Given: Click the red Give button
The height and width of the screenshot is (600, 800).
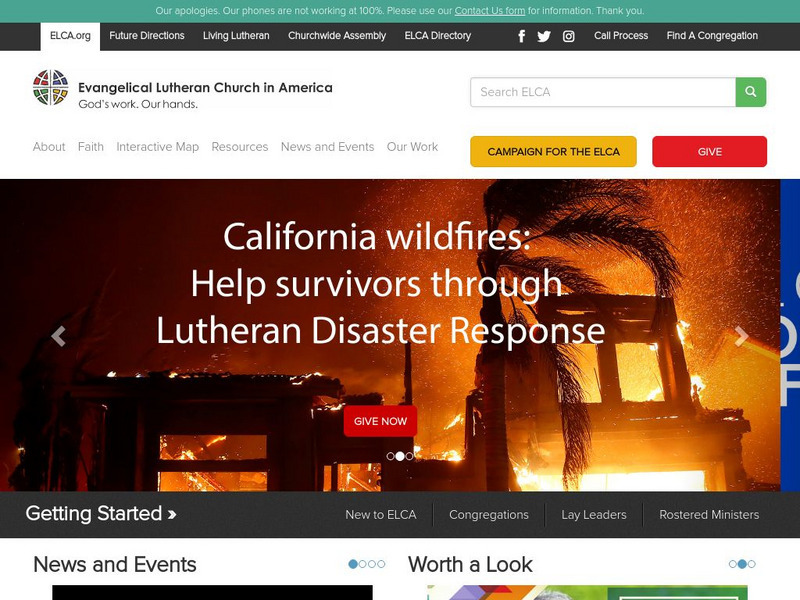Looking at the screenshot, I should (x=709, y=152).
